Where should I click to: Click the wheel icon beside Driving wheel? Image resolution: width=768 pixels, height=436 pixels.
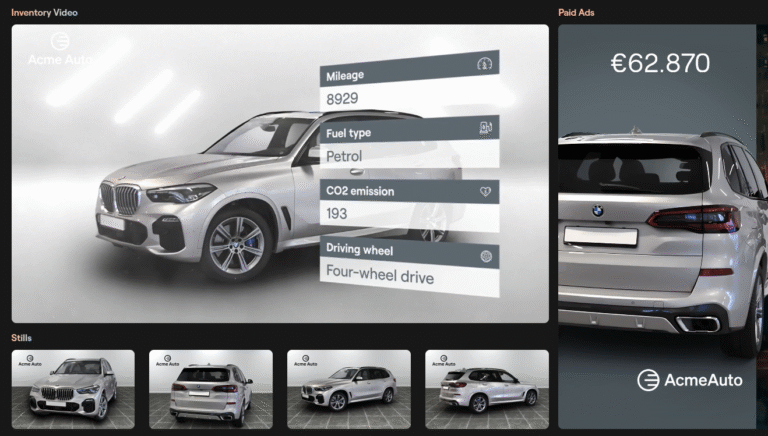tap(486, 255)
